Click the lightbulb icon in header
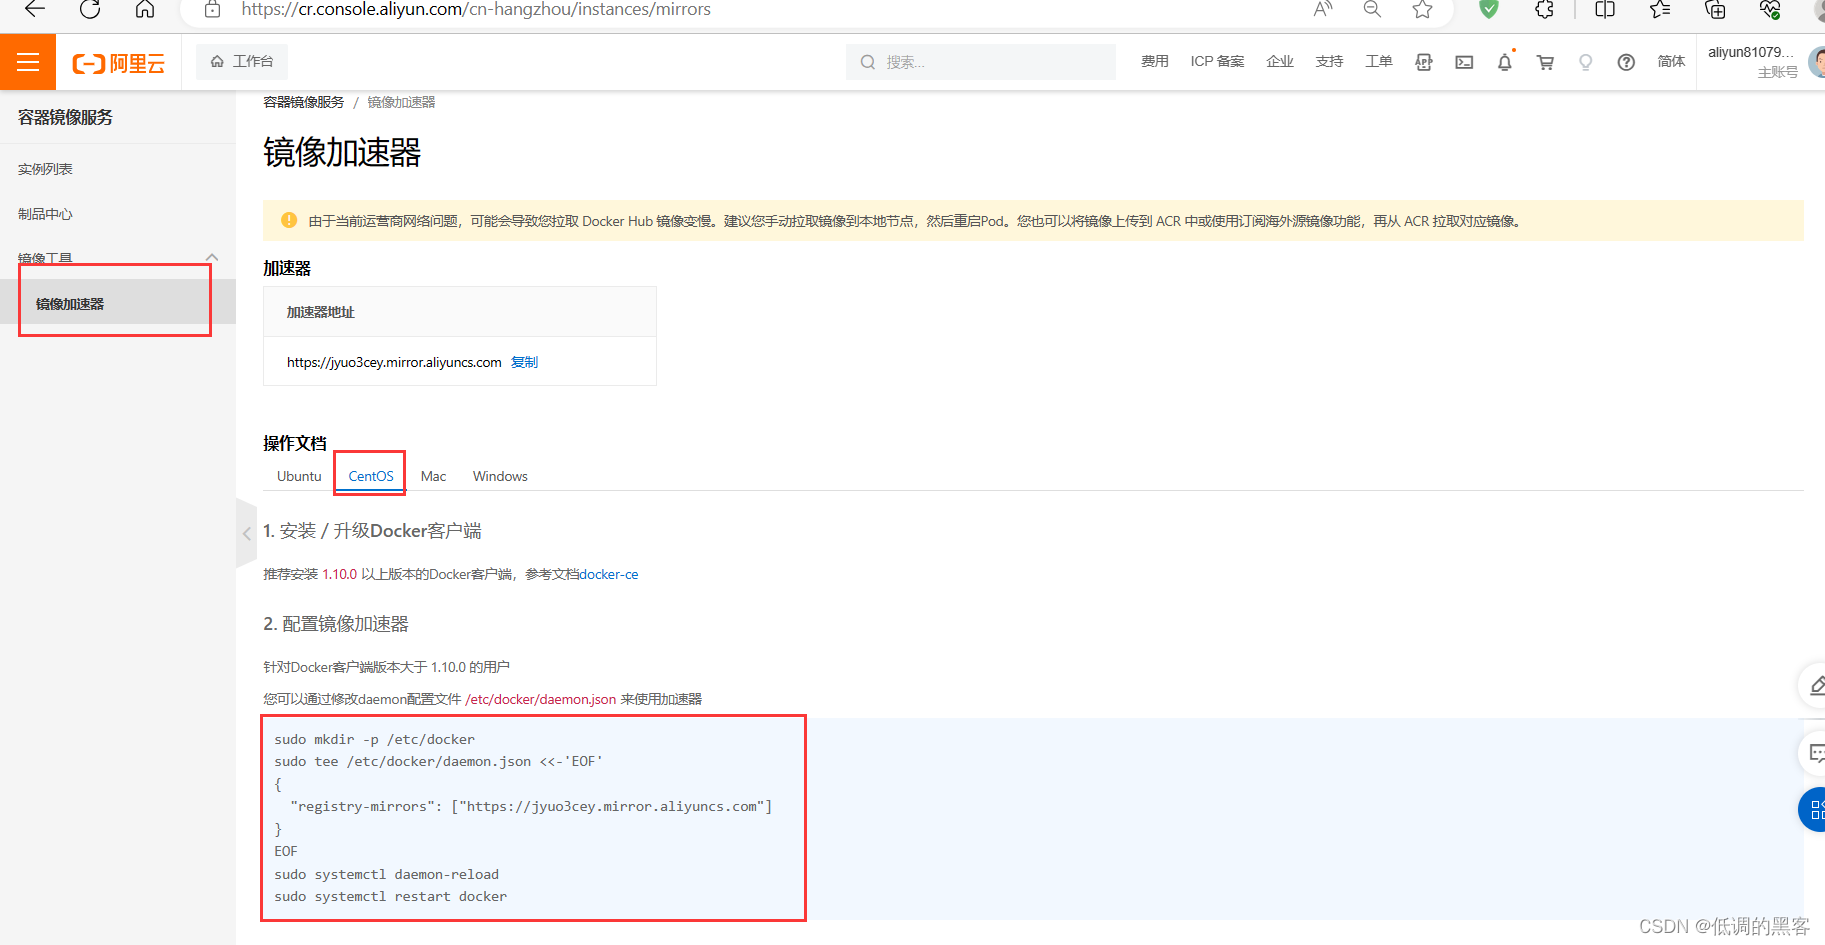The image size is (1825, 945). pyautogui.click(x=1585, y=62)
